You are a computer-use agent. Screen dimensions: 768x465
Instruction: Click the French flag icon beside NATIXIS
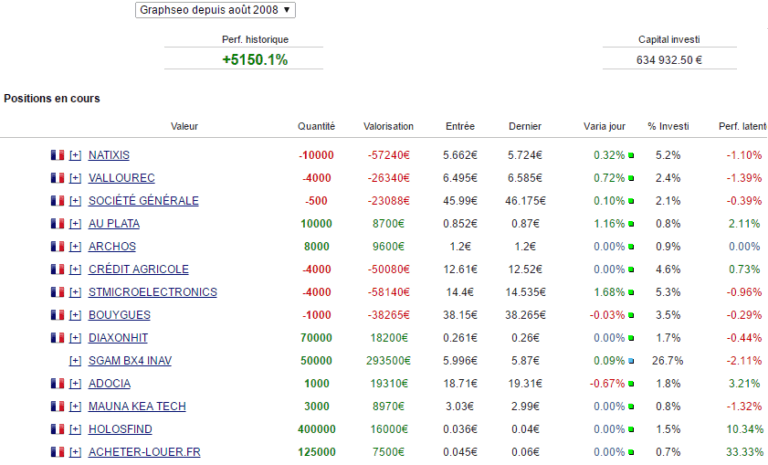(57, 155)
